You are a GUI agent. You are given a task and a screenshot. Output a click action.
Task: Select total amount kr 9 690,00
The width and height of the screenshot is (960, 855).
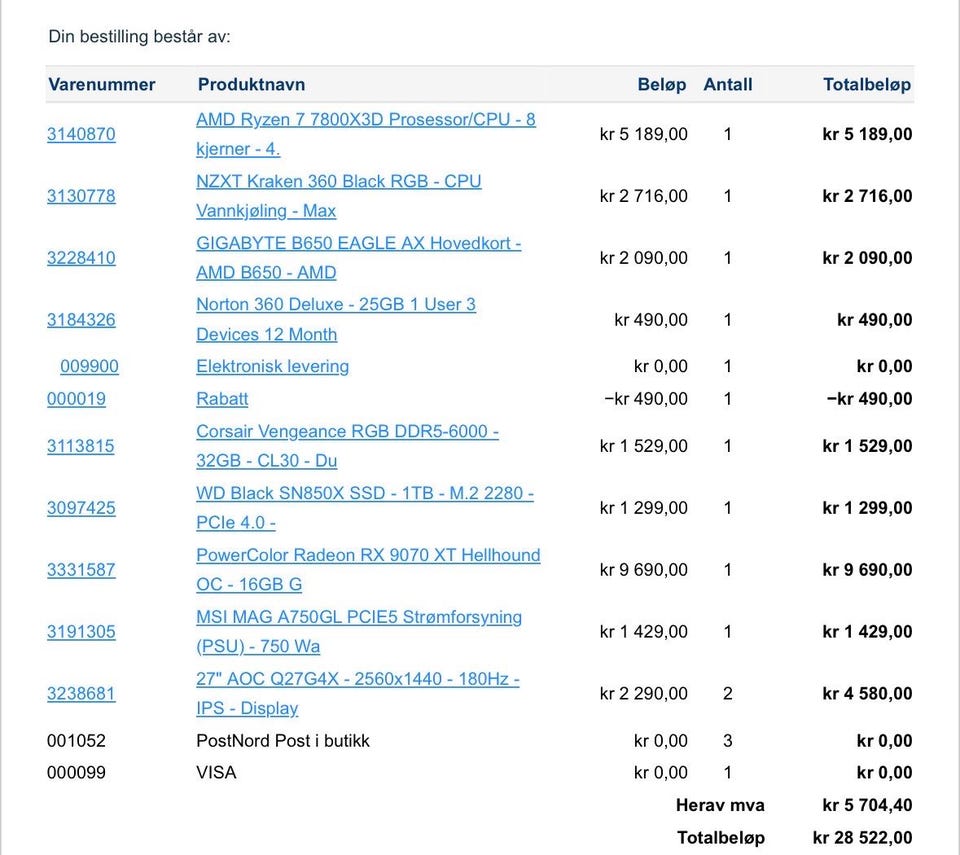867,570
